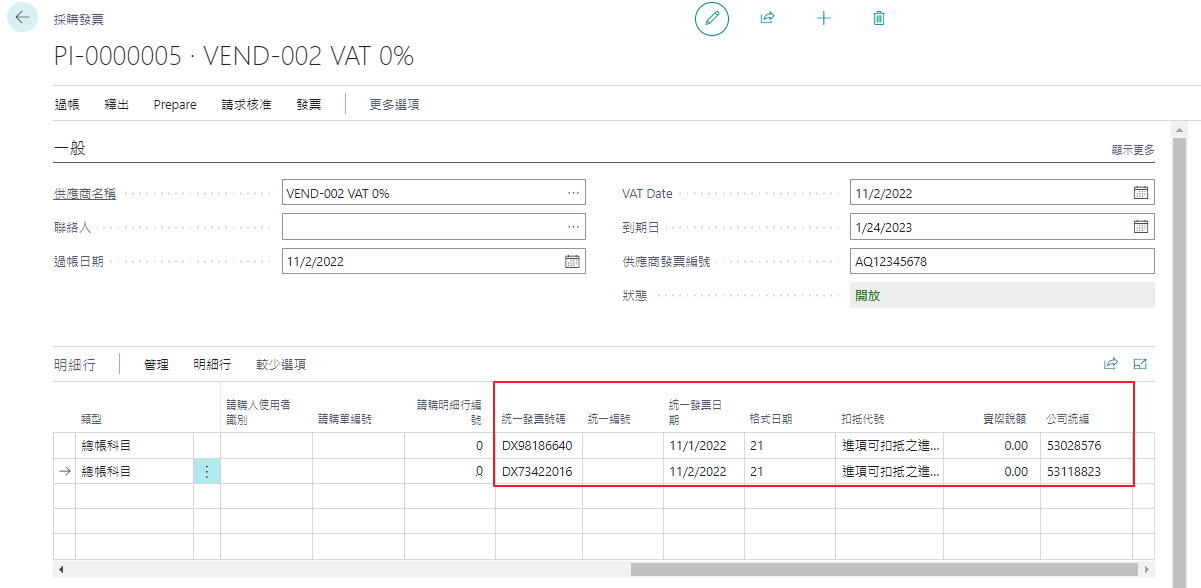Image resolution: width=1201 pixels, height=588 pixels.
Task: Click the 統一發票號碼 column header
Action: coord(533,419)
